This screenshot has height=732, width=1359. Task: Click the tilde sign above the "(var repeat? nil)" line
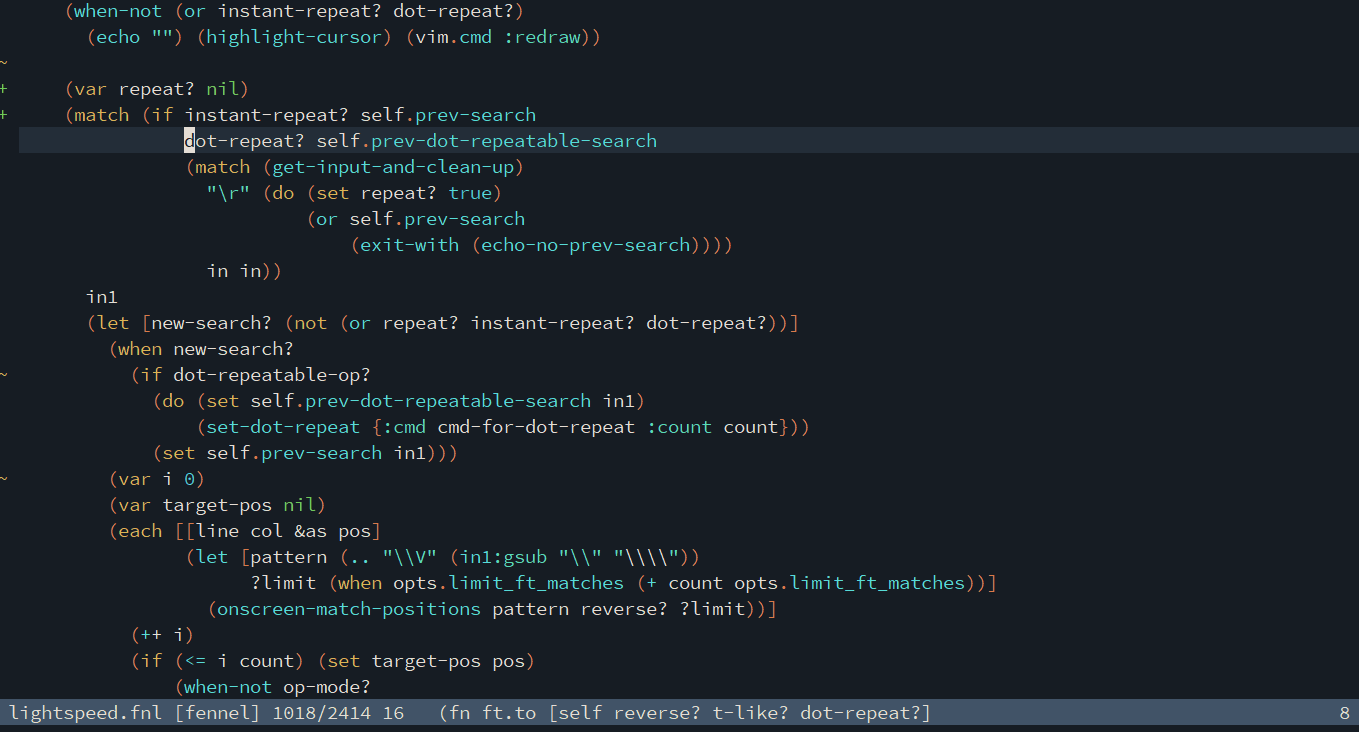click(4, 63)
